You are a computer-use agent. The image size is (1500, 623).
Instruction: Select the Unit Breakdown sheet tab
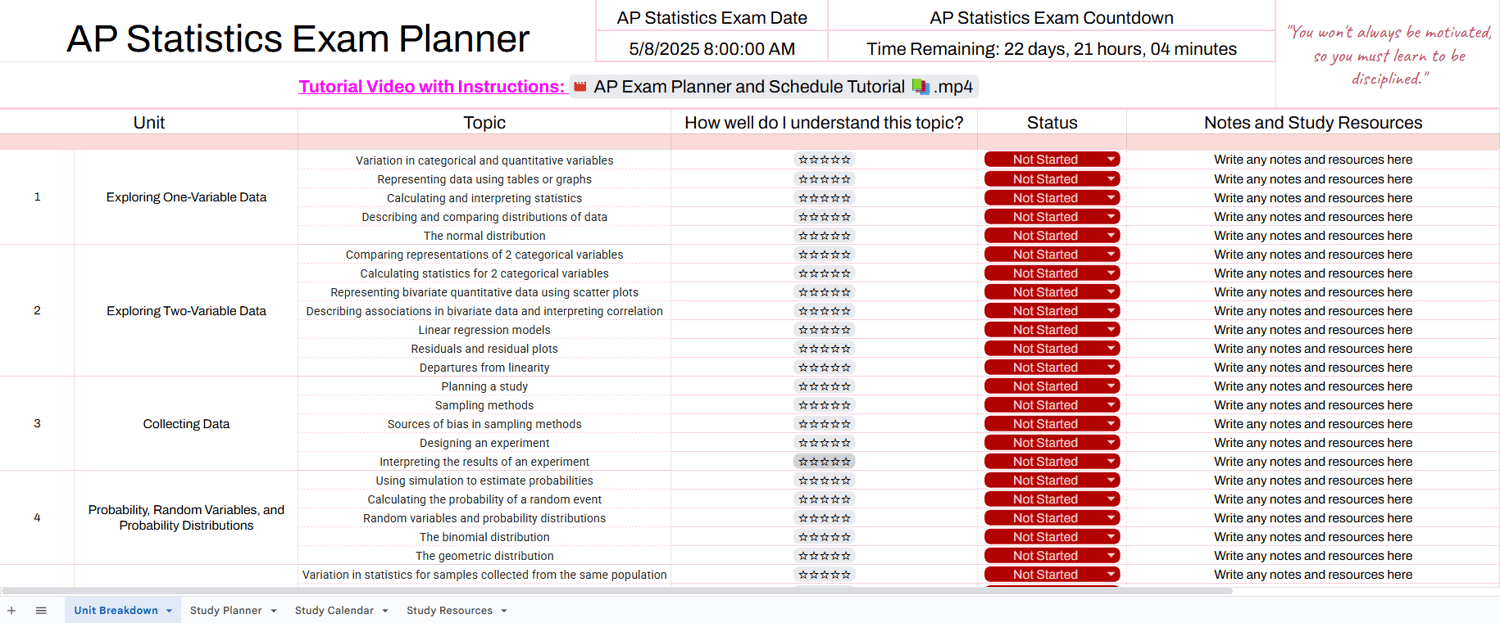pyautogui.click(x=116, y=610)
